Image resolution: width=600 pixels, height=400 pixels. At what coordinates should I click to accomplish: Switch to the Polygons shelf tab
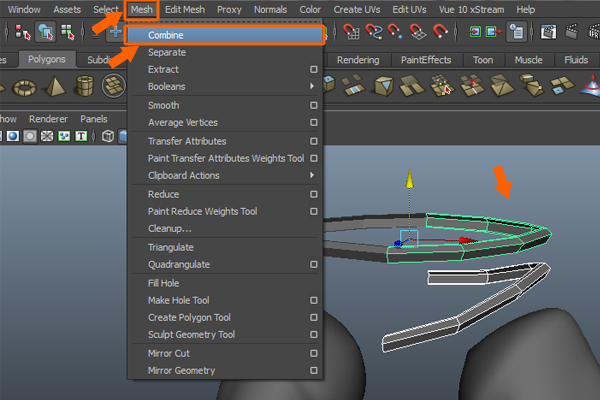pyautogui.click(x=45, y=60)
